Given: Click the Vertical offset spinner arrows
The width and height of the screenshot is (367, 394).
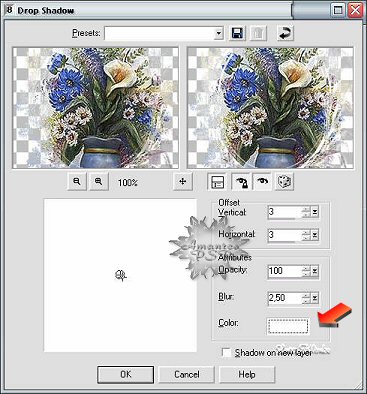Looking at the screenshot, I should tap(306, 212).
